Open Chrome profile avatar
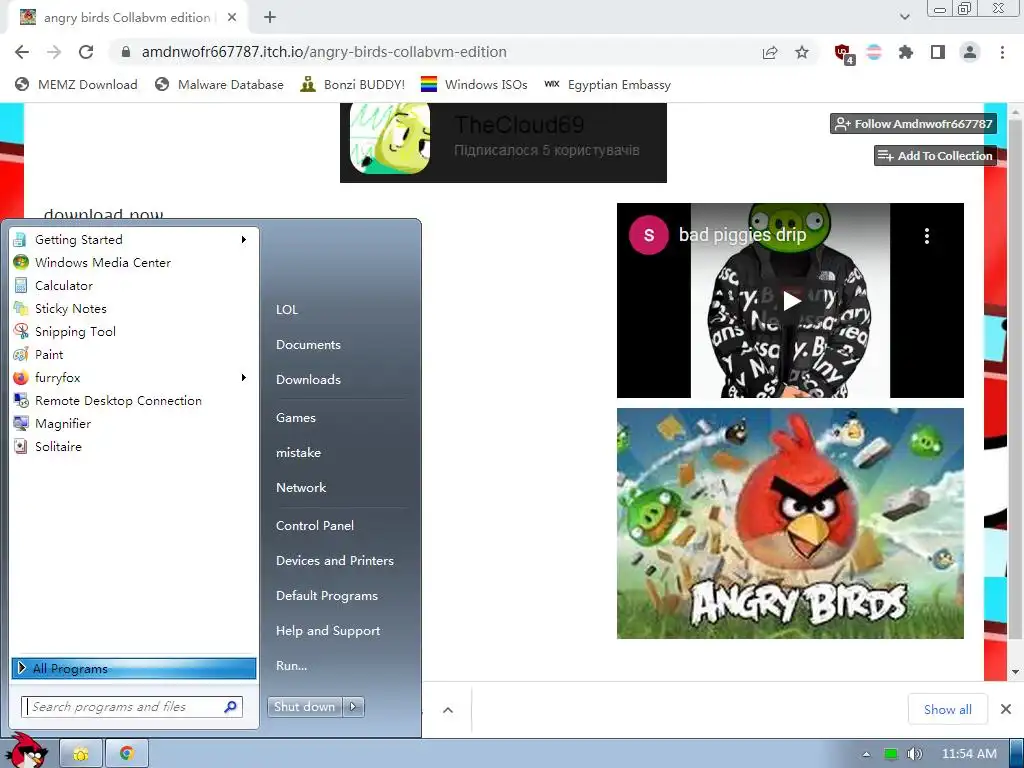1024x768 pixels. (x=970, y=52)
